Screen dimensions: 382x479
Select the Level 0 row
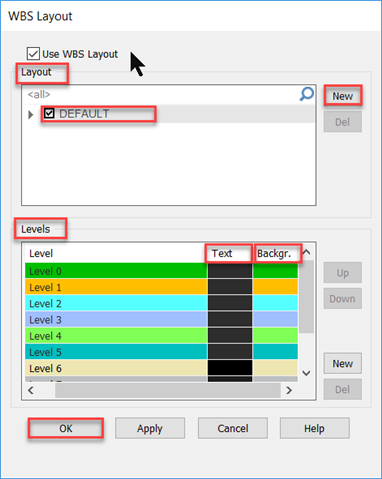(x=161, y=271)
